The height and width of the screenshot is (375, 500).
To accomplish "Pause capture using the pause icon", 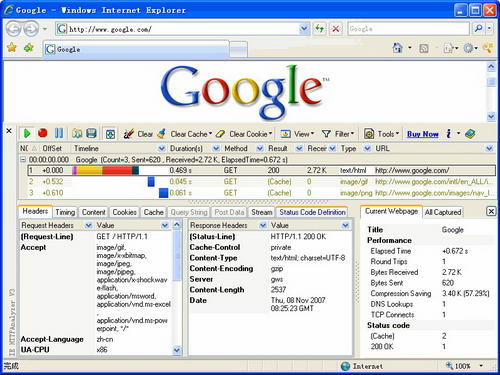I will (59, 133).
